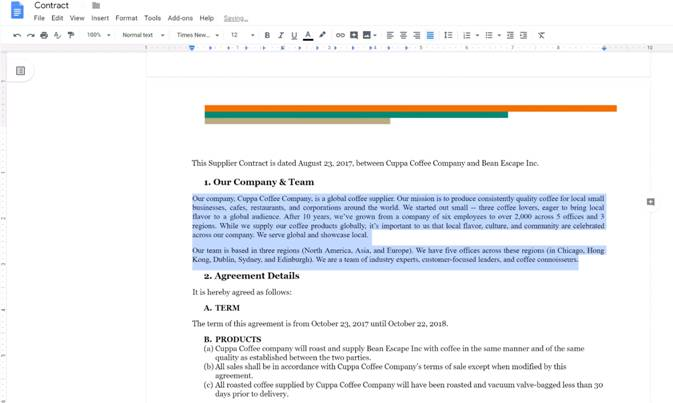This screenshot has width=673, height=403.
Task: Click the add comment button in right margin
Action: tap(651, 202)
